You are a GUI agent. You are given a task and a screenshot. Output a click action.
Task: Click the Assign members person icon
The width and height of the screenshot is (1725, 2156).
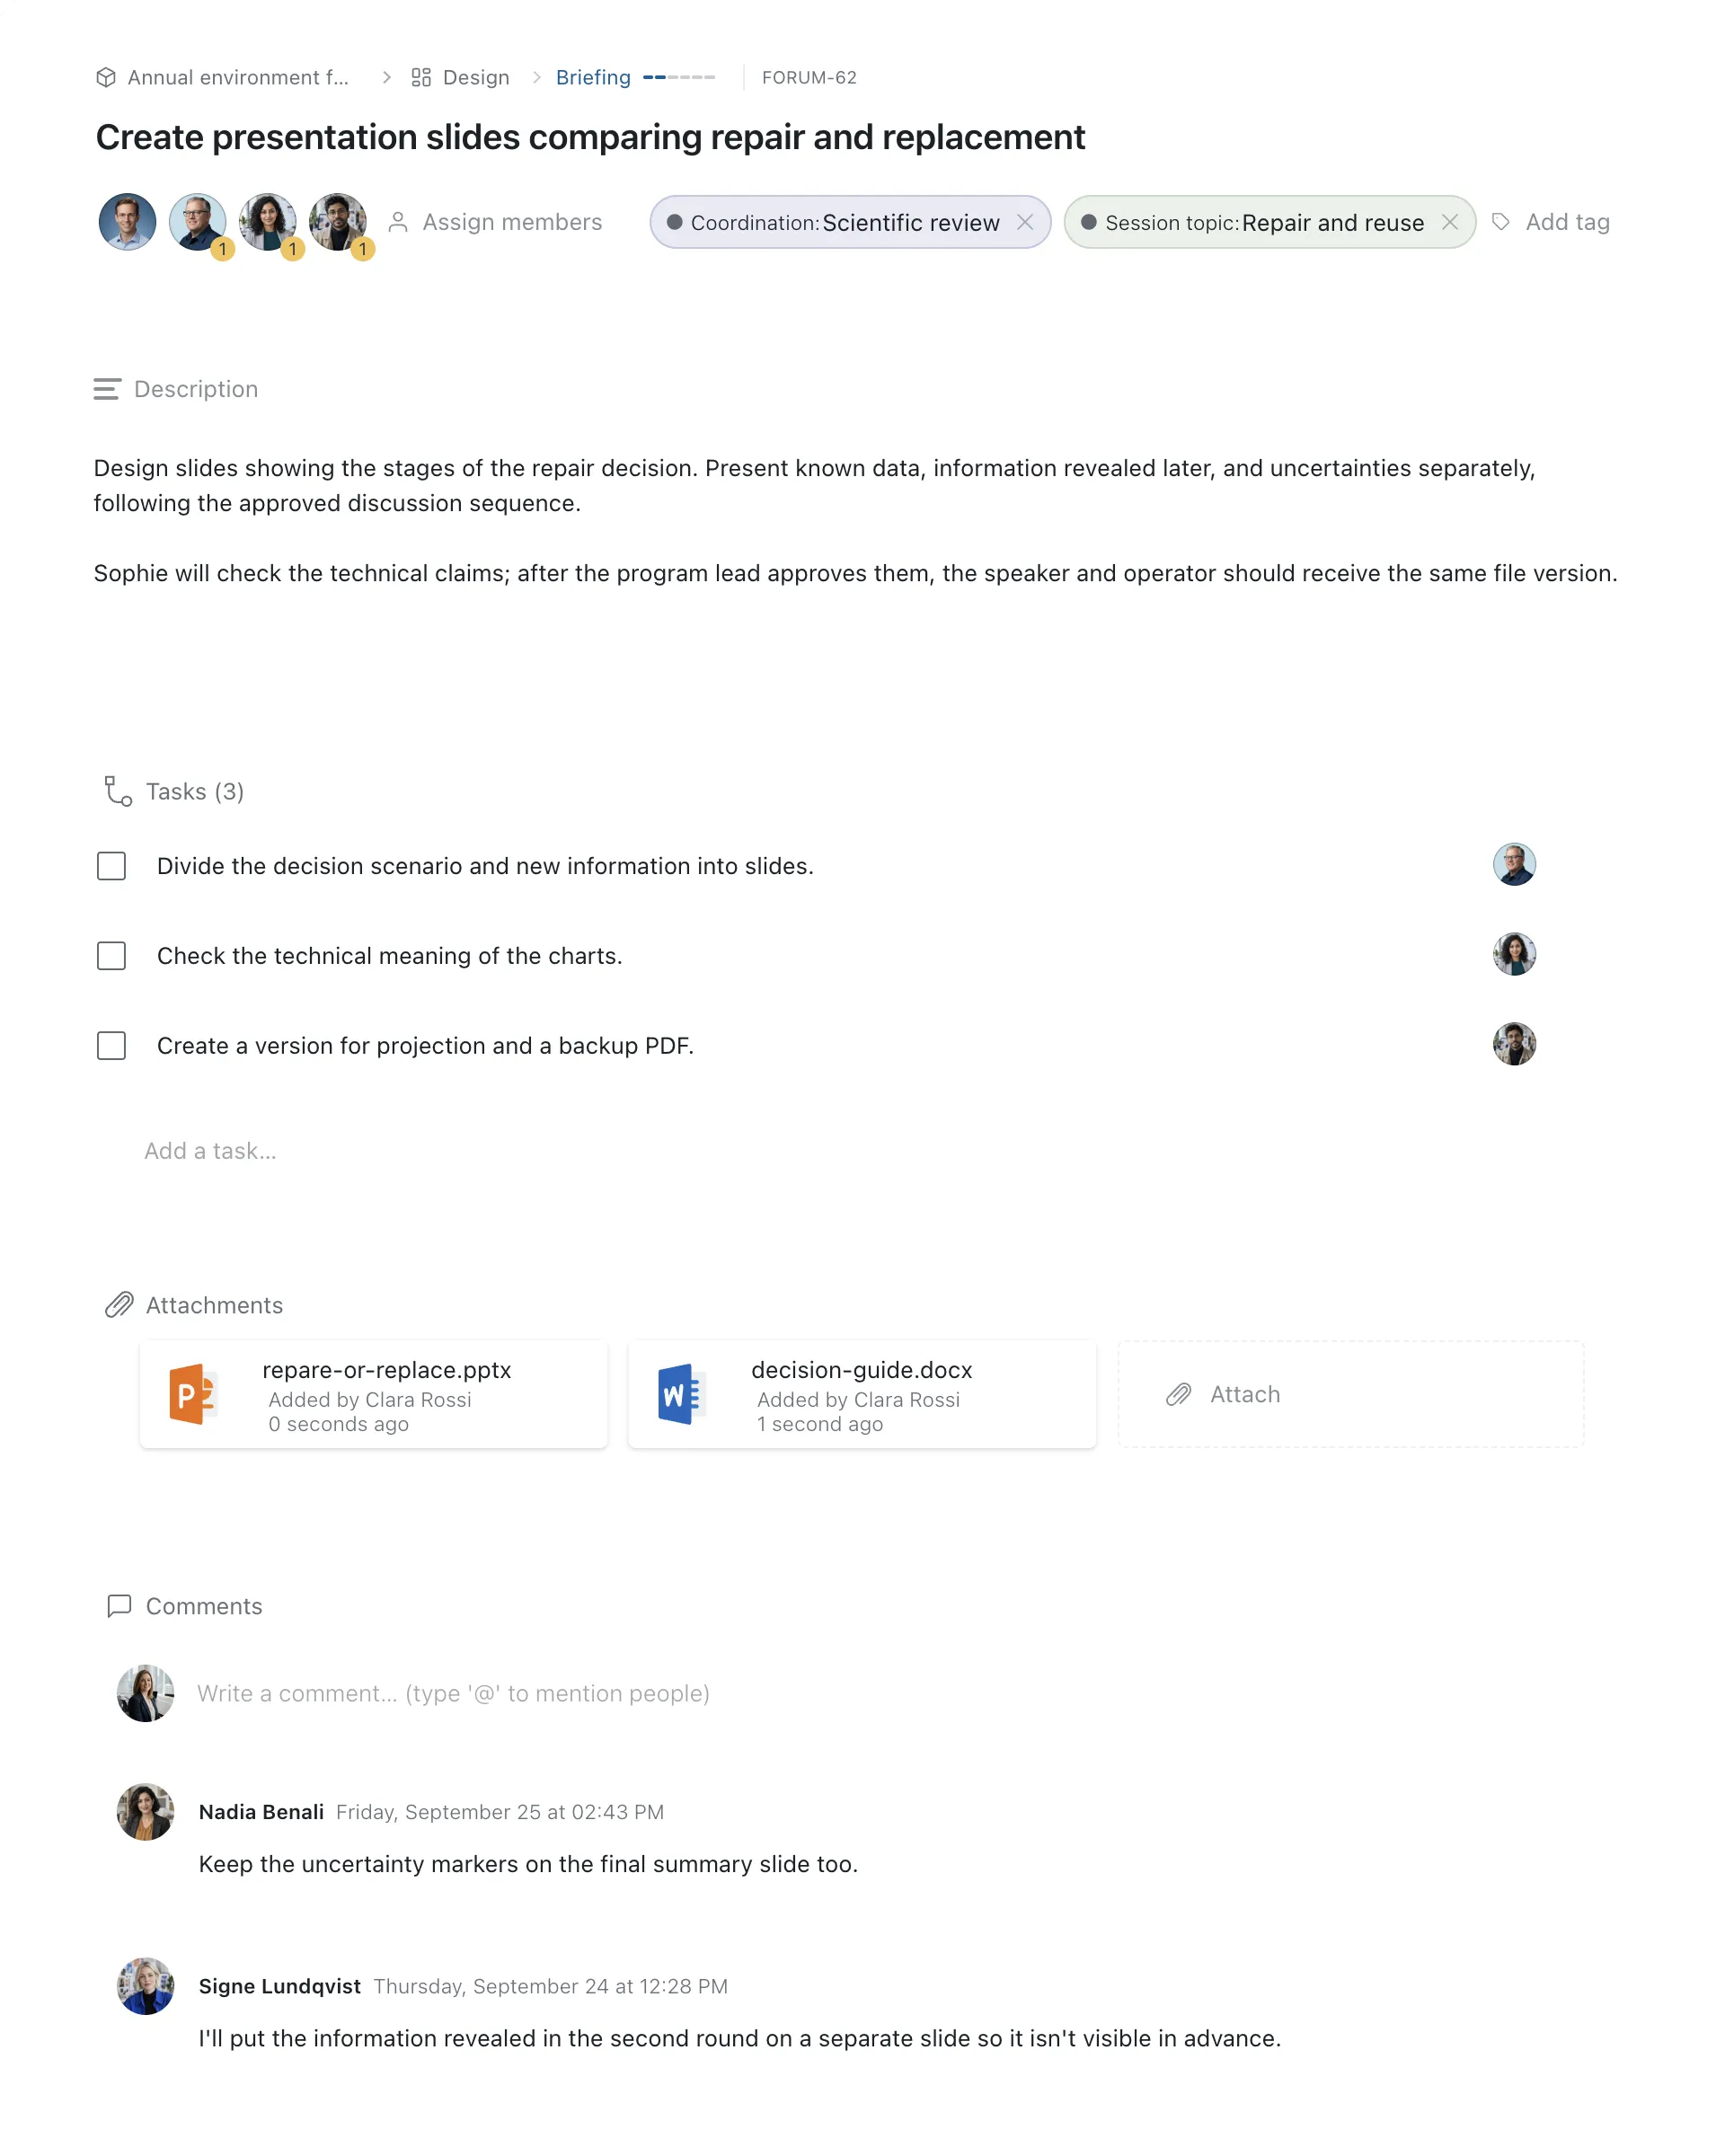coord(398,222)
